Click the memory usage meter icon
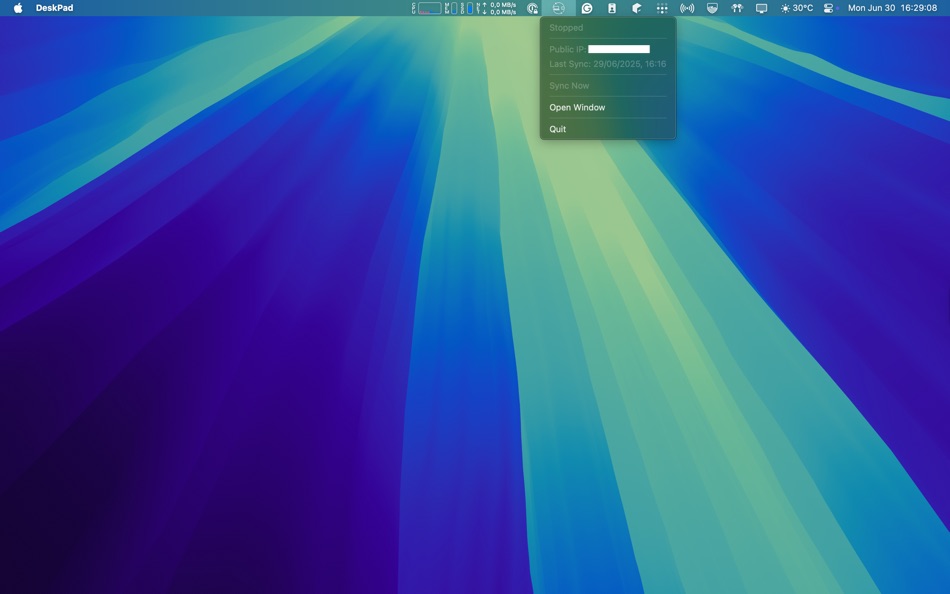This screenshot has width=950, height=594. click(451, 8)
